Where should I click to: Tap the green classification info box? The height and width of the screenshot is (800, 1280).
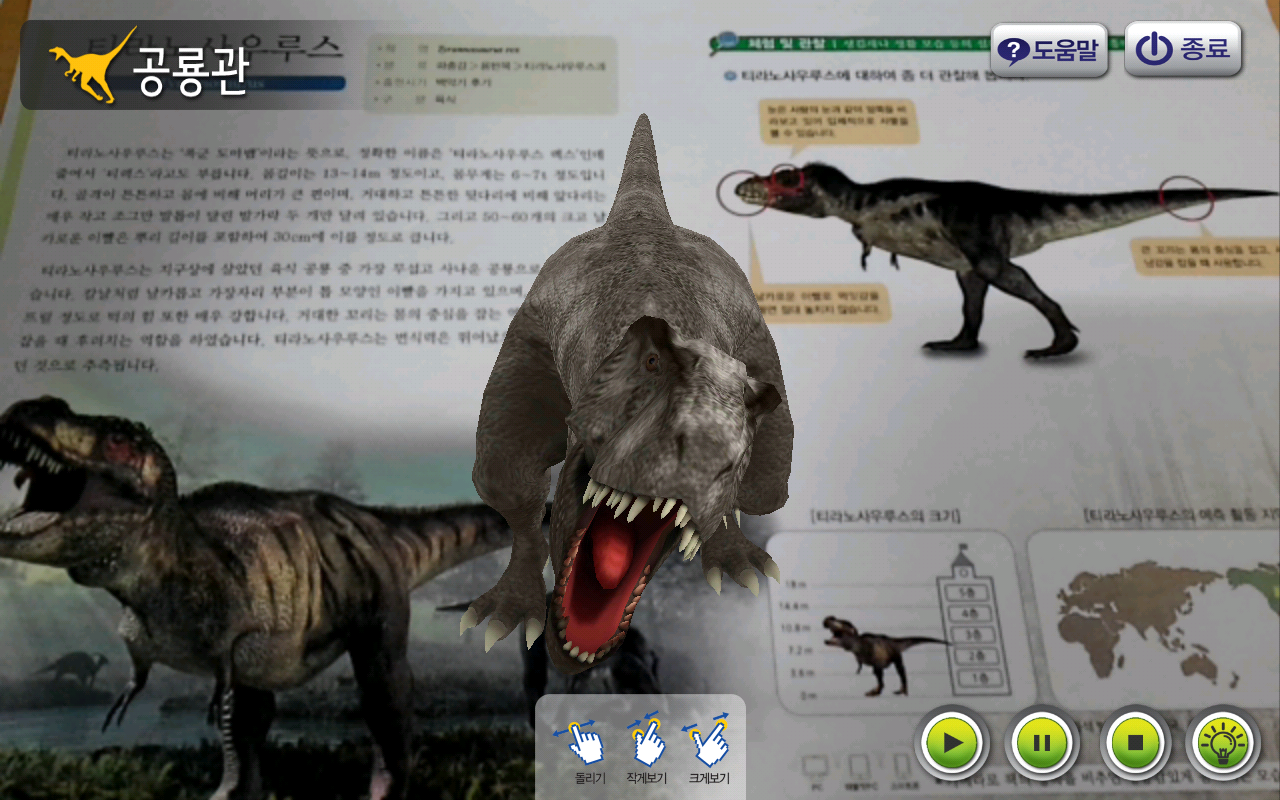[x=492, y=74]
